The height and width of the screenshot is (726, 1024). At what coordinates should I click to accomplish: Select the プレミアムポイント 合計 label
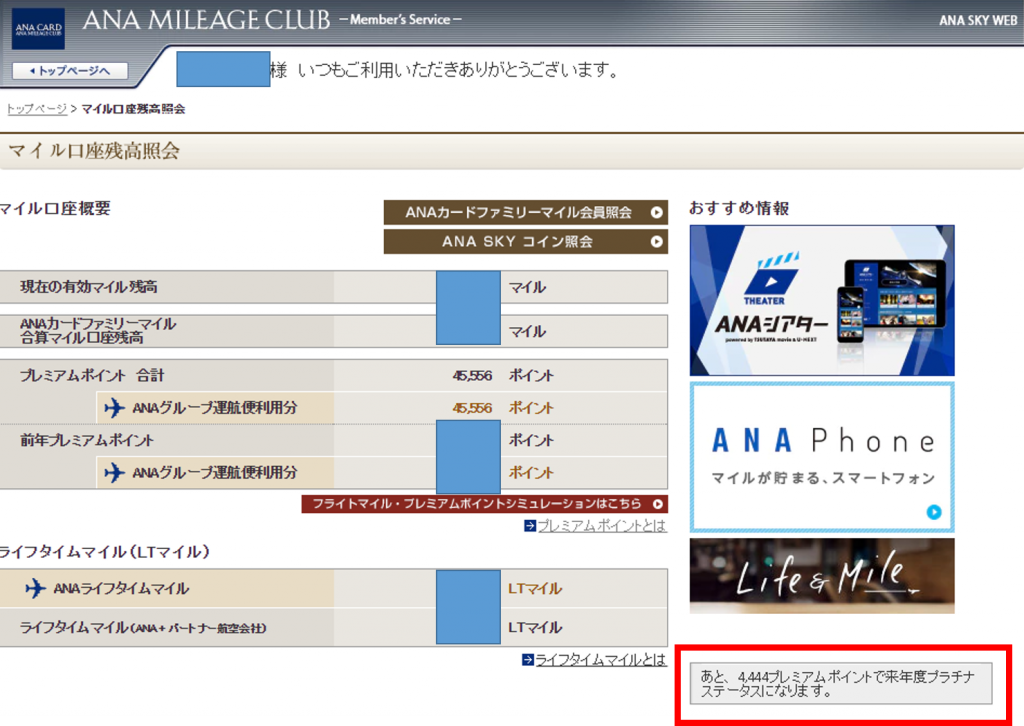coord(92,375)
